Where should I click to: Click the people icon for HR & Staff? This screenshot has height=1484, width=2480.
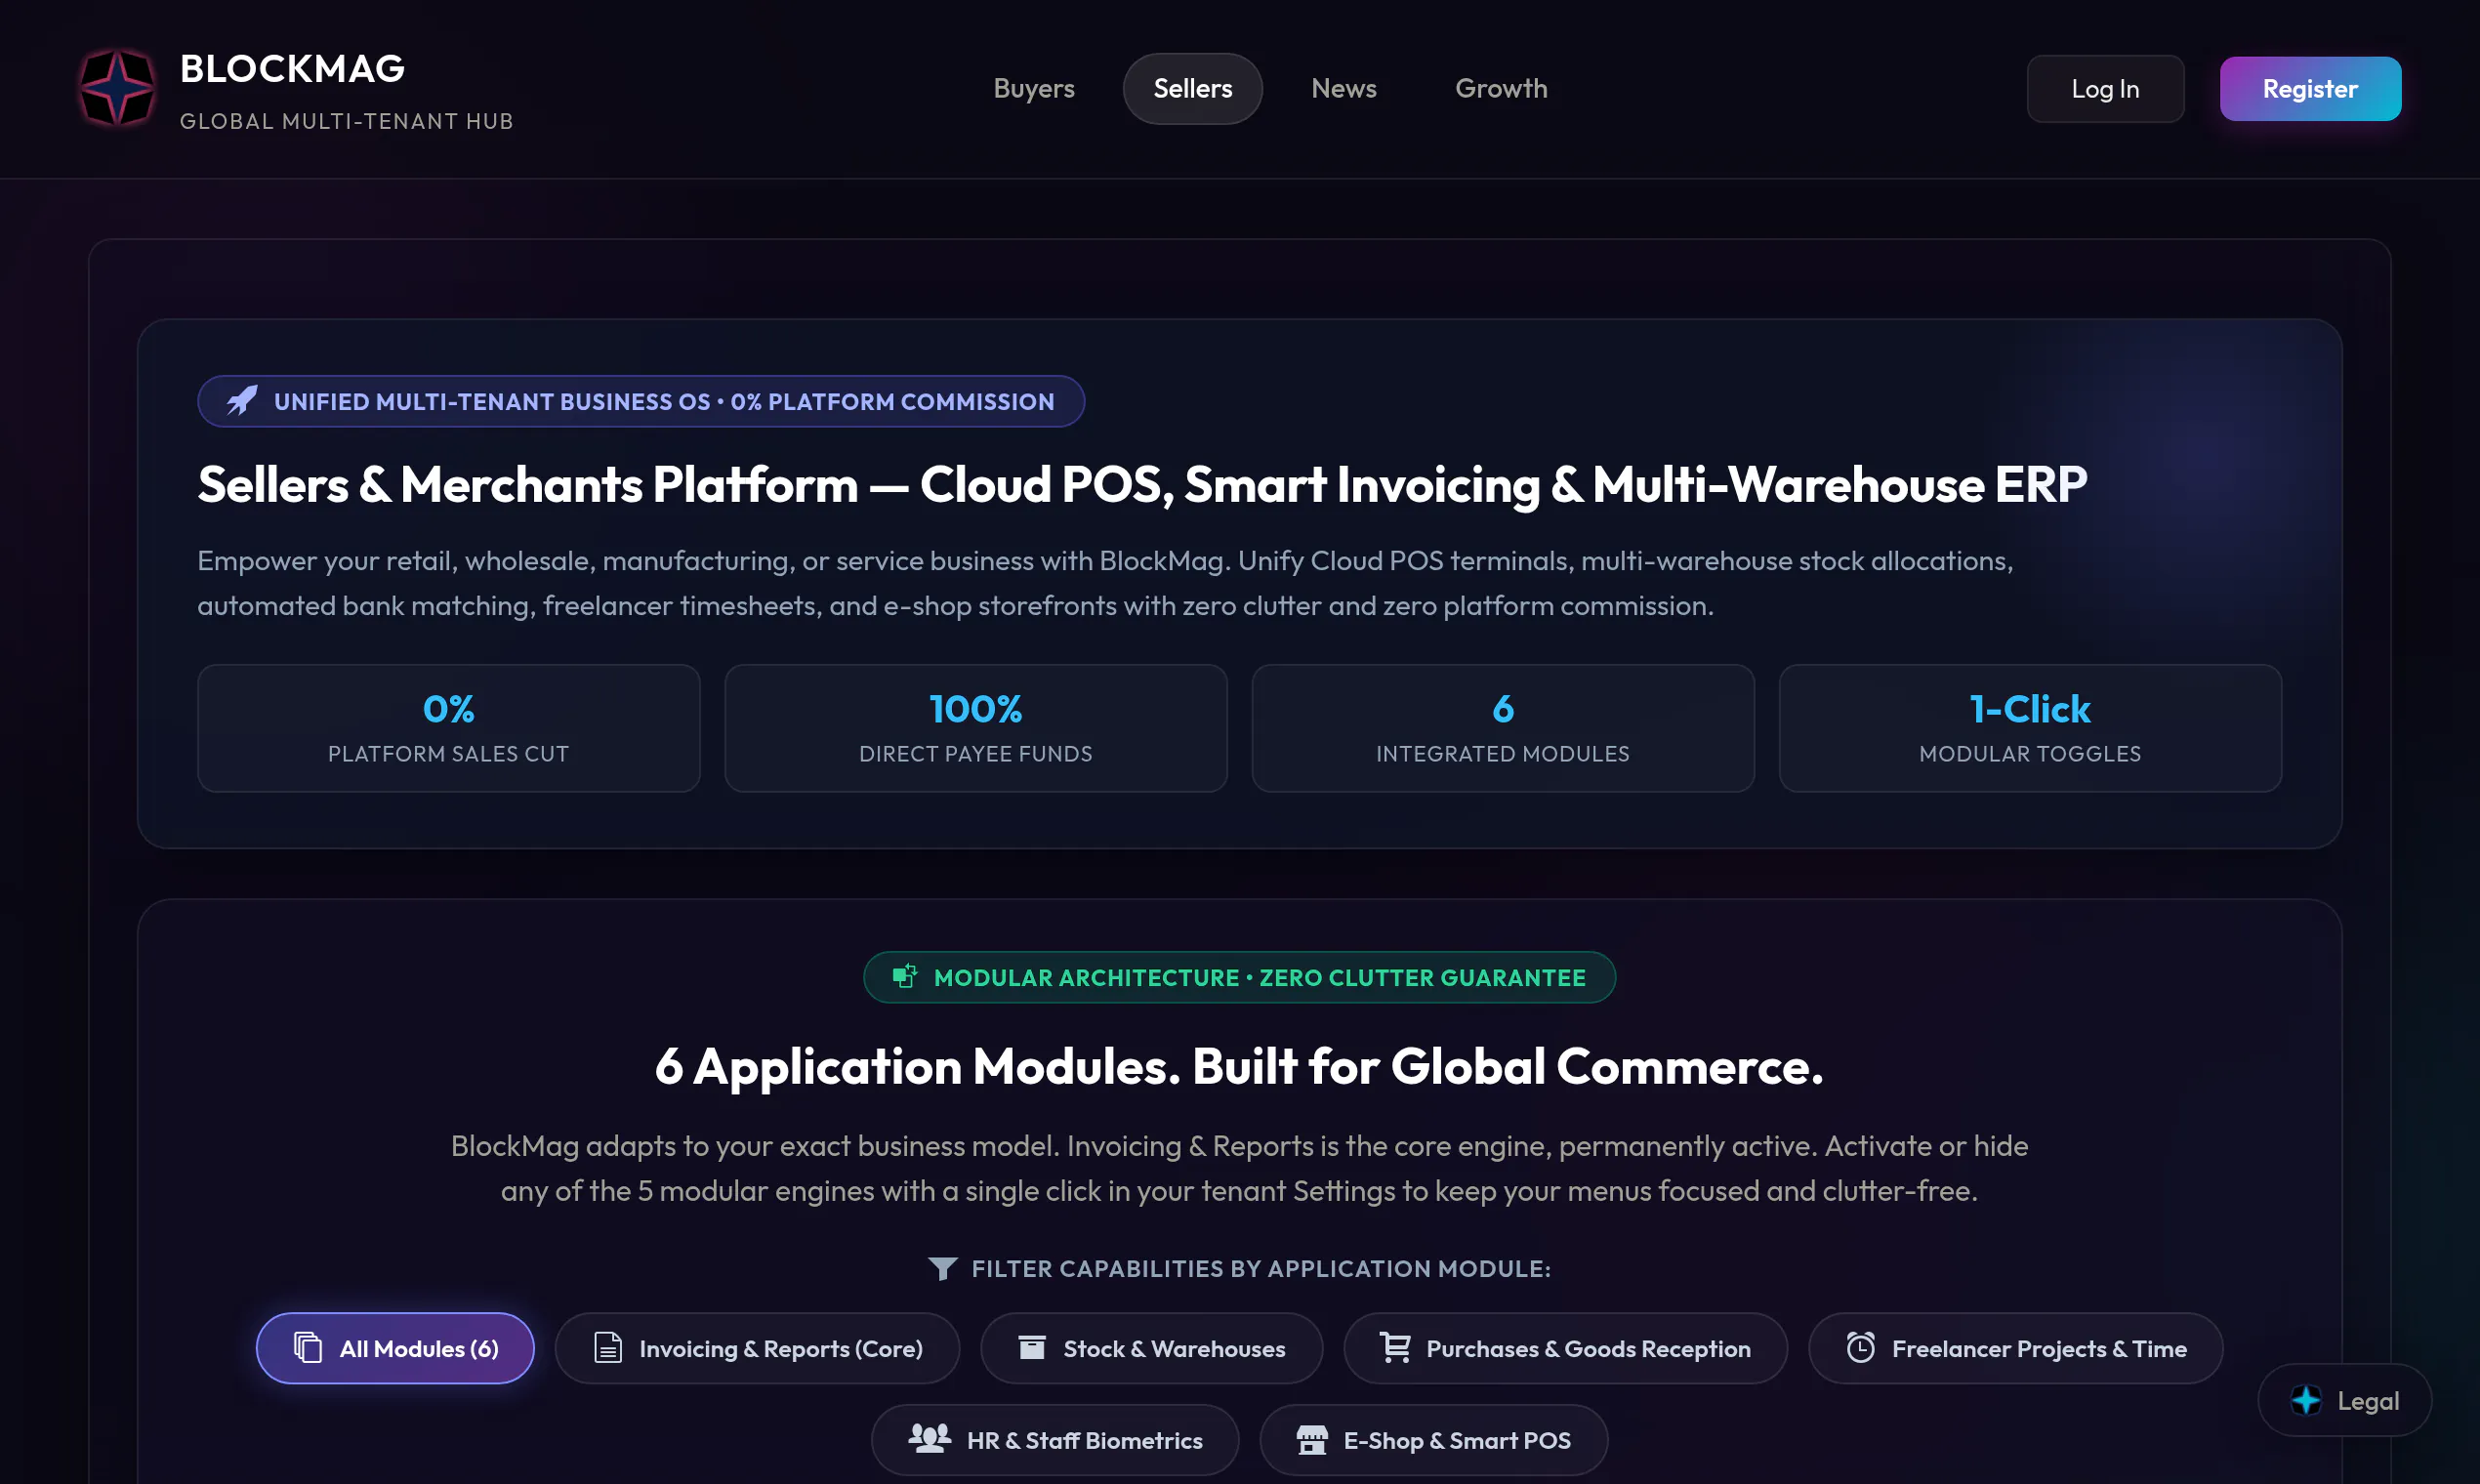(x=930, y=1439)
